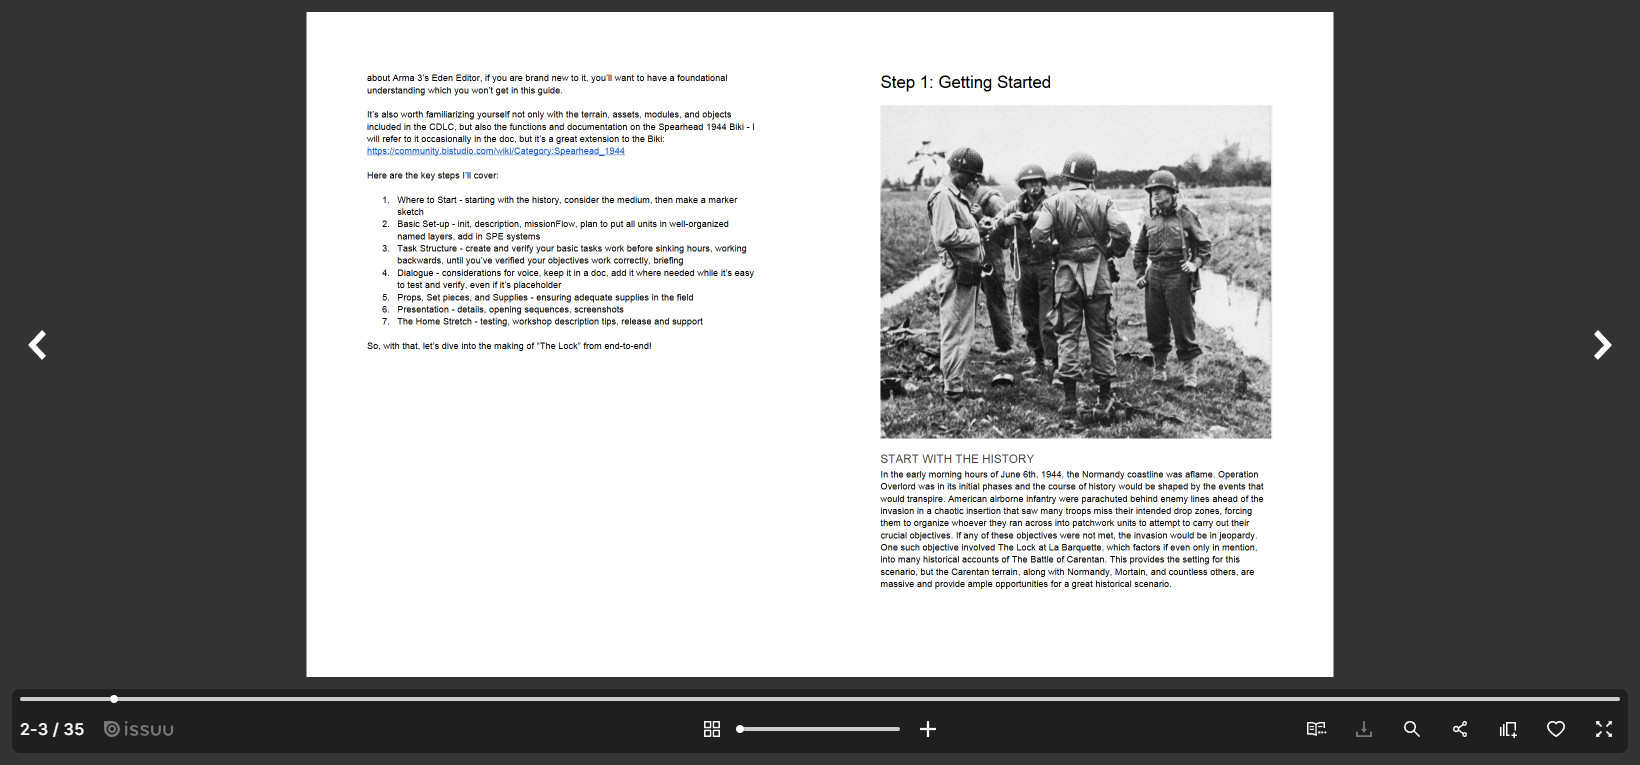Open the page thumbnails grid view
This screenshot has height=765, width=1640.
[x=712, y=729]
